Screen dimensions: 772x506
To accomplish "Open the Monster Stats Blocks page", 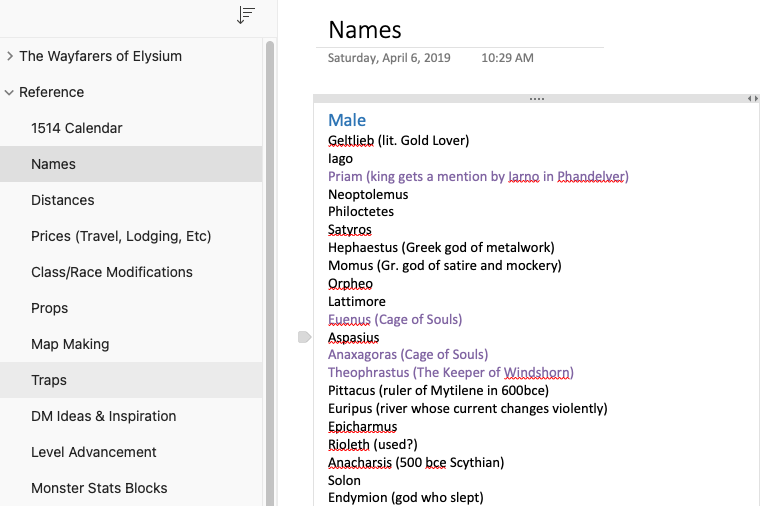I will (99, 488).
